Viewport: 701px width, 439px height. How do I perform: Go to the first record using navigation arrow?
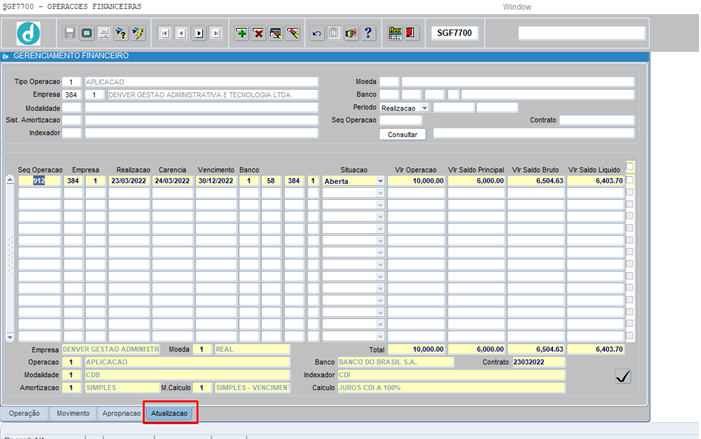[x=165, y=33]
